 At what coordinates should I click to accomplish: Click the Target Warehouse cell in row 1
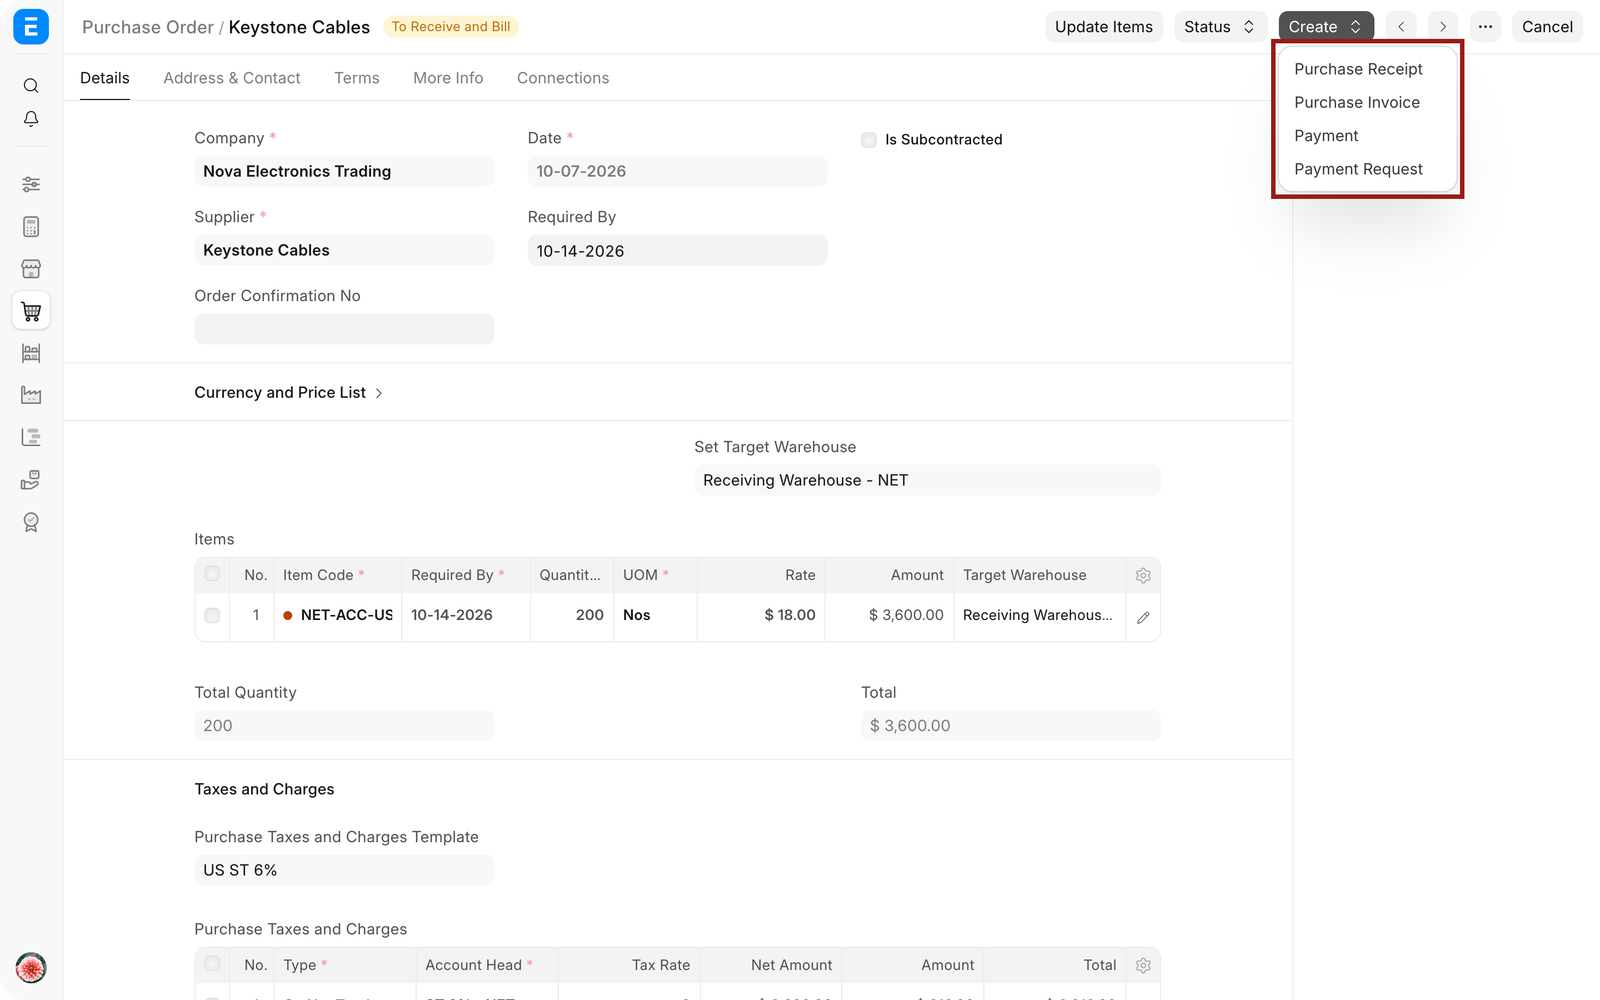1039,616
